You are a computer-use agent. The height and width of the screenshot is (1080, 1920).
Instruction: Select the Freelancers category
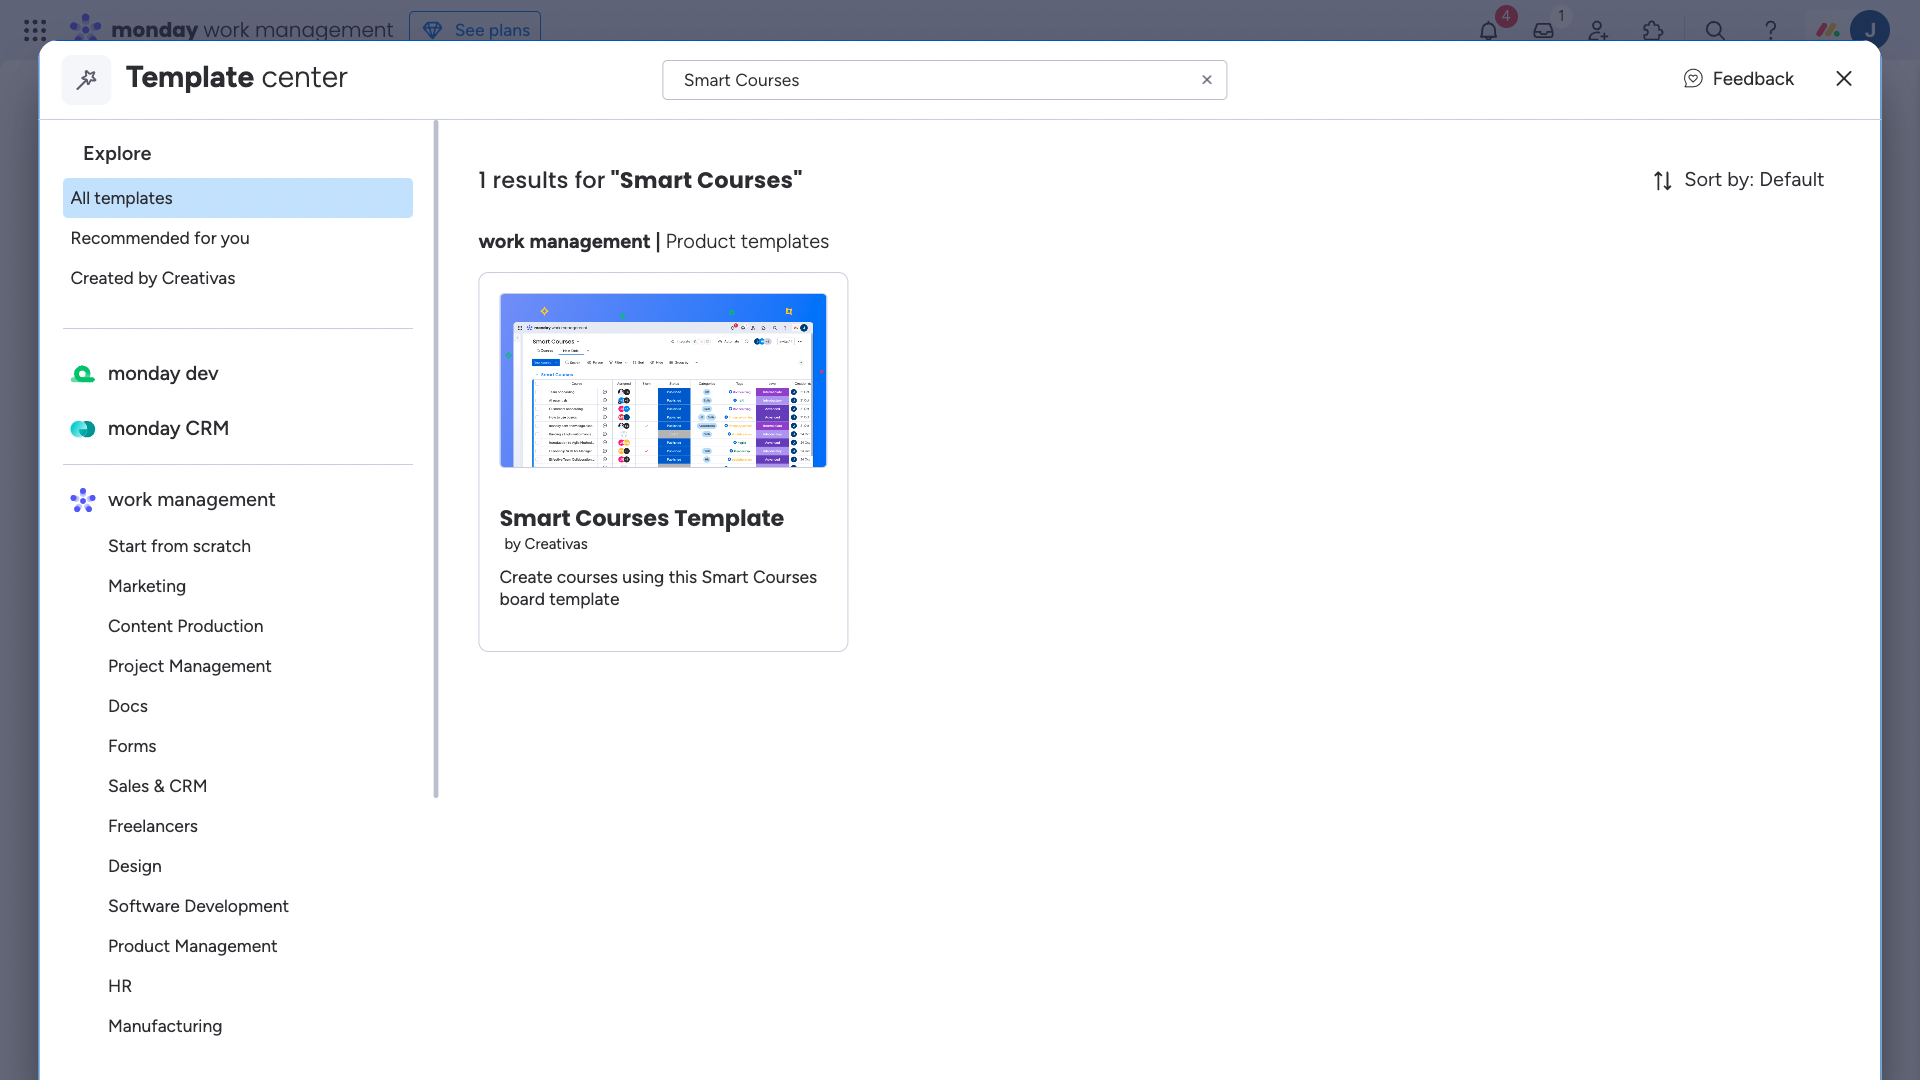pyautogui.click(x=153, y=826)
